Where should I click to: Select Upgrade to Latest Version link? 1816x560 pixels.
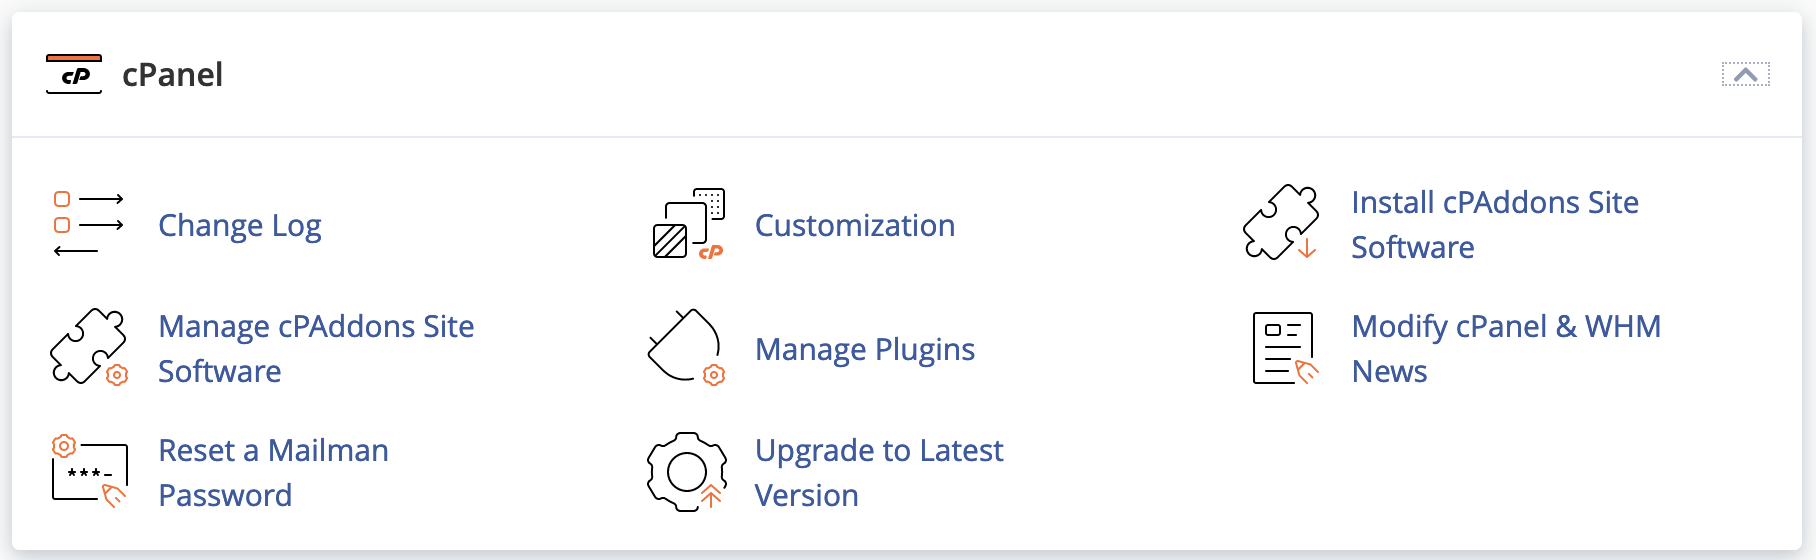pyautogui.click(x=878, y=473)
